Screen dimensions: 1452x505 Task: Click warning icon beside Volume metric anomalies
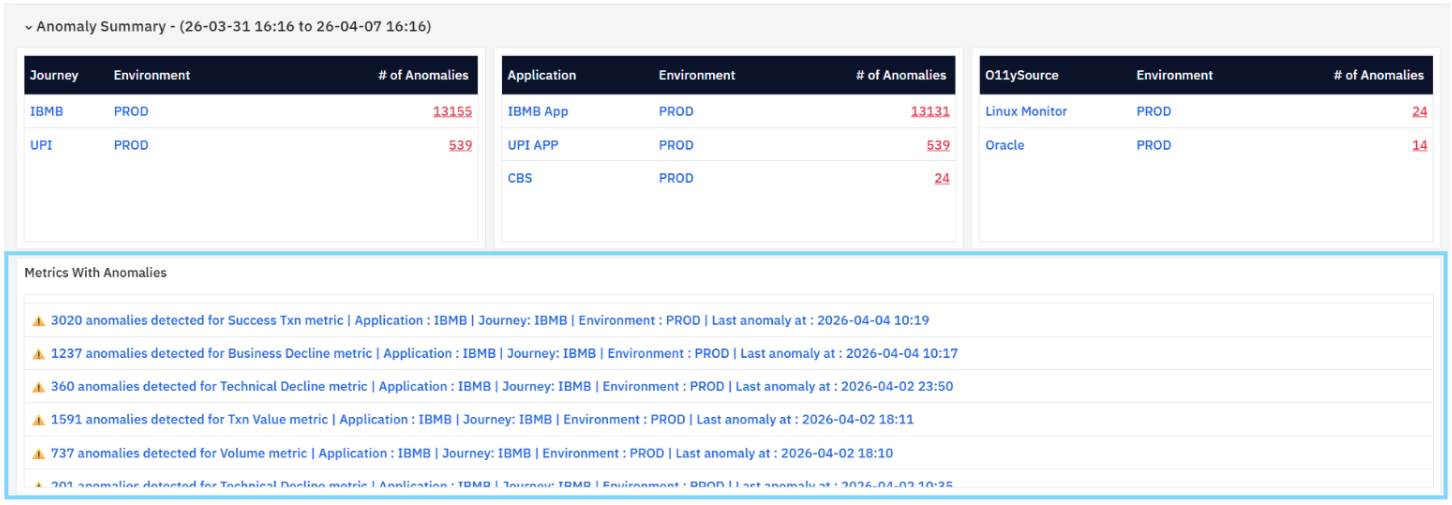pyautogui.click(x=39, y=454)
